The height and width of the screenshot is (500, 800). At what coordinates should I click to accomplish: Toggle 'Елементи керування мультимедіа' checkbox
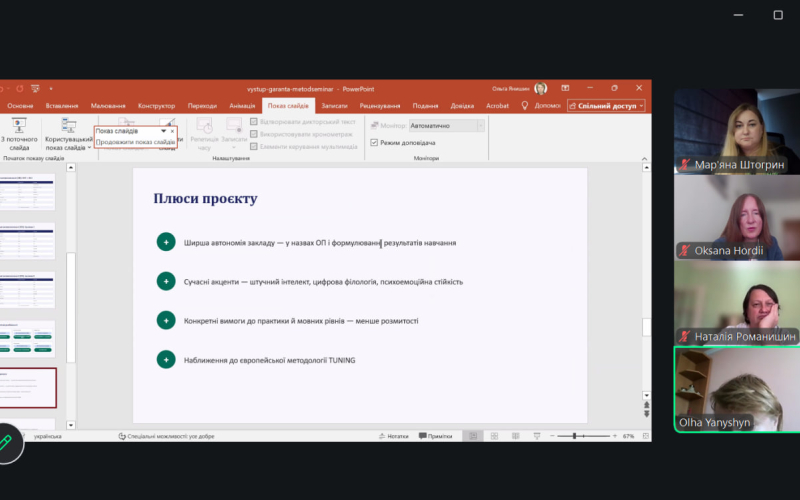point(254,146)
